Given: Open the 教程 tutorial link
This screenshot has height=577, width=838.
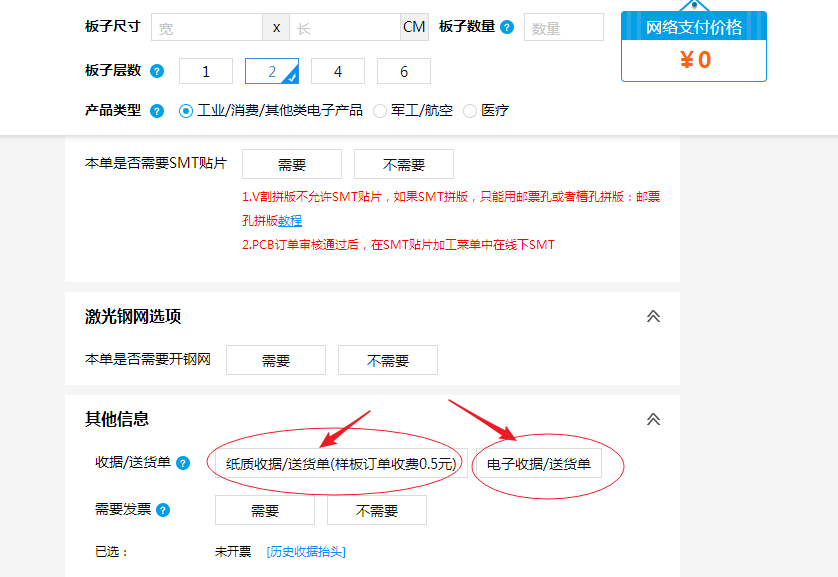Looking at the screenshot, I should pos(290,221).
